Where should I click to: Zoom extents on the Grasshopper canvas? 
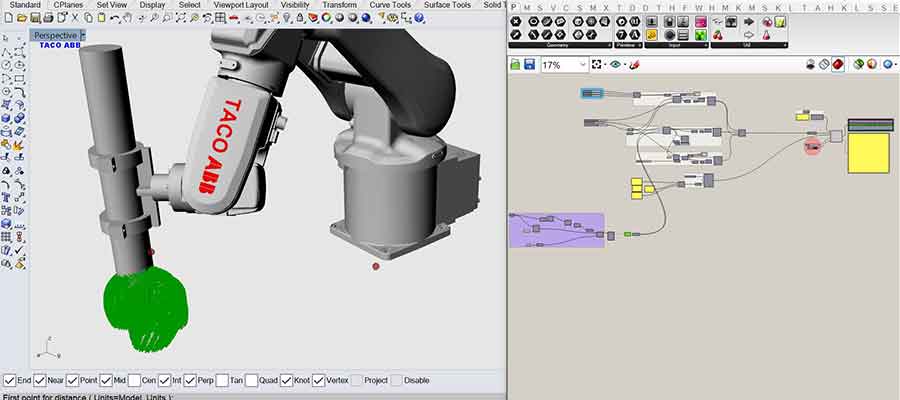(596, 64)
